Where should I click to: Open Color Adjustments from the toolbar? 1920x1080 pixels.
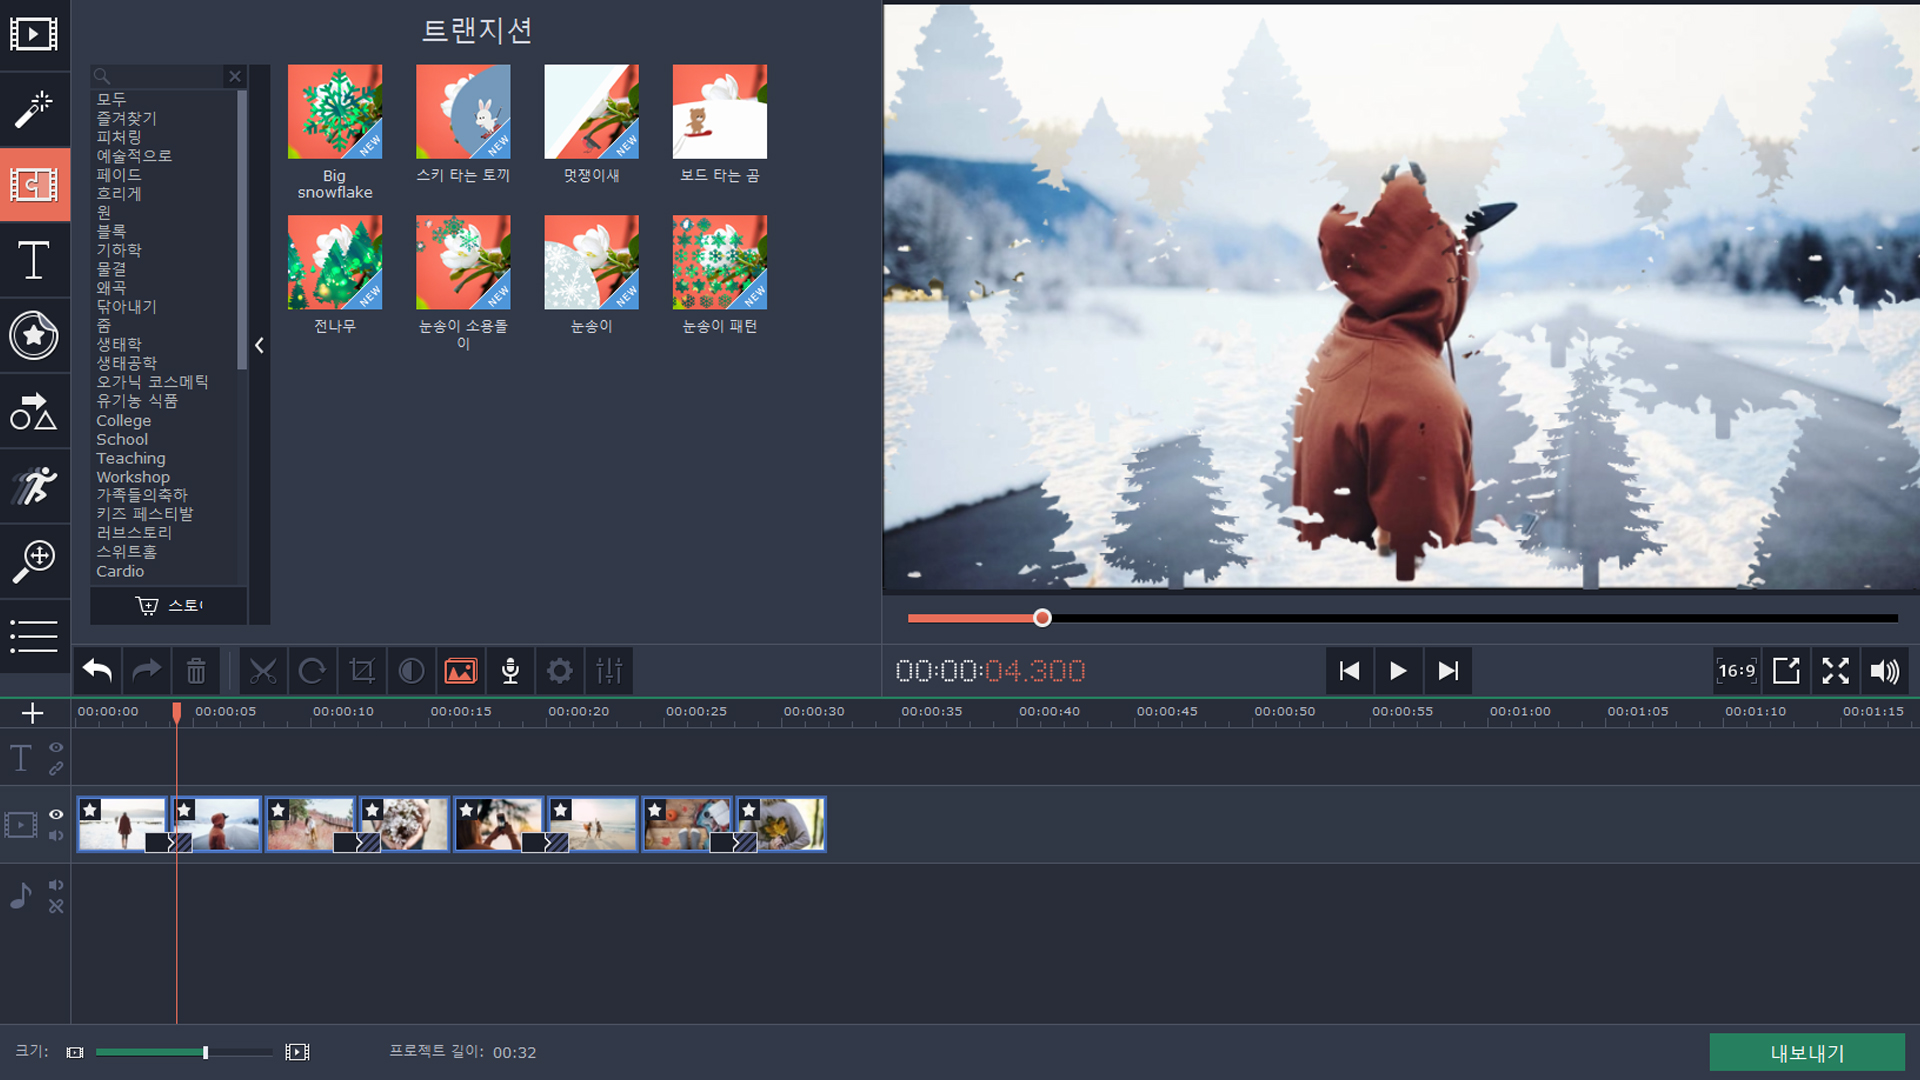click(x=411, y=671)
